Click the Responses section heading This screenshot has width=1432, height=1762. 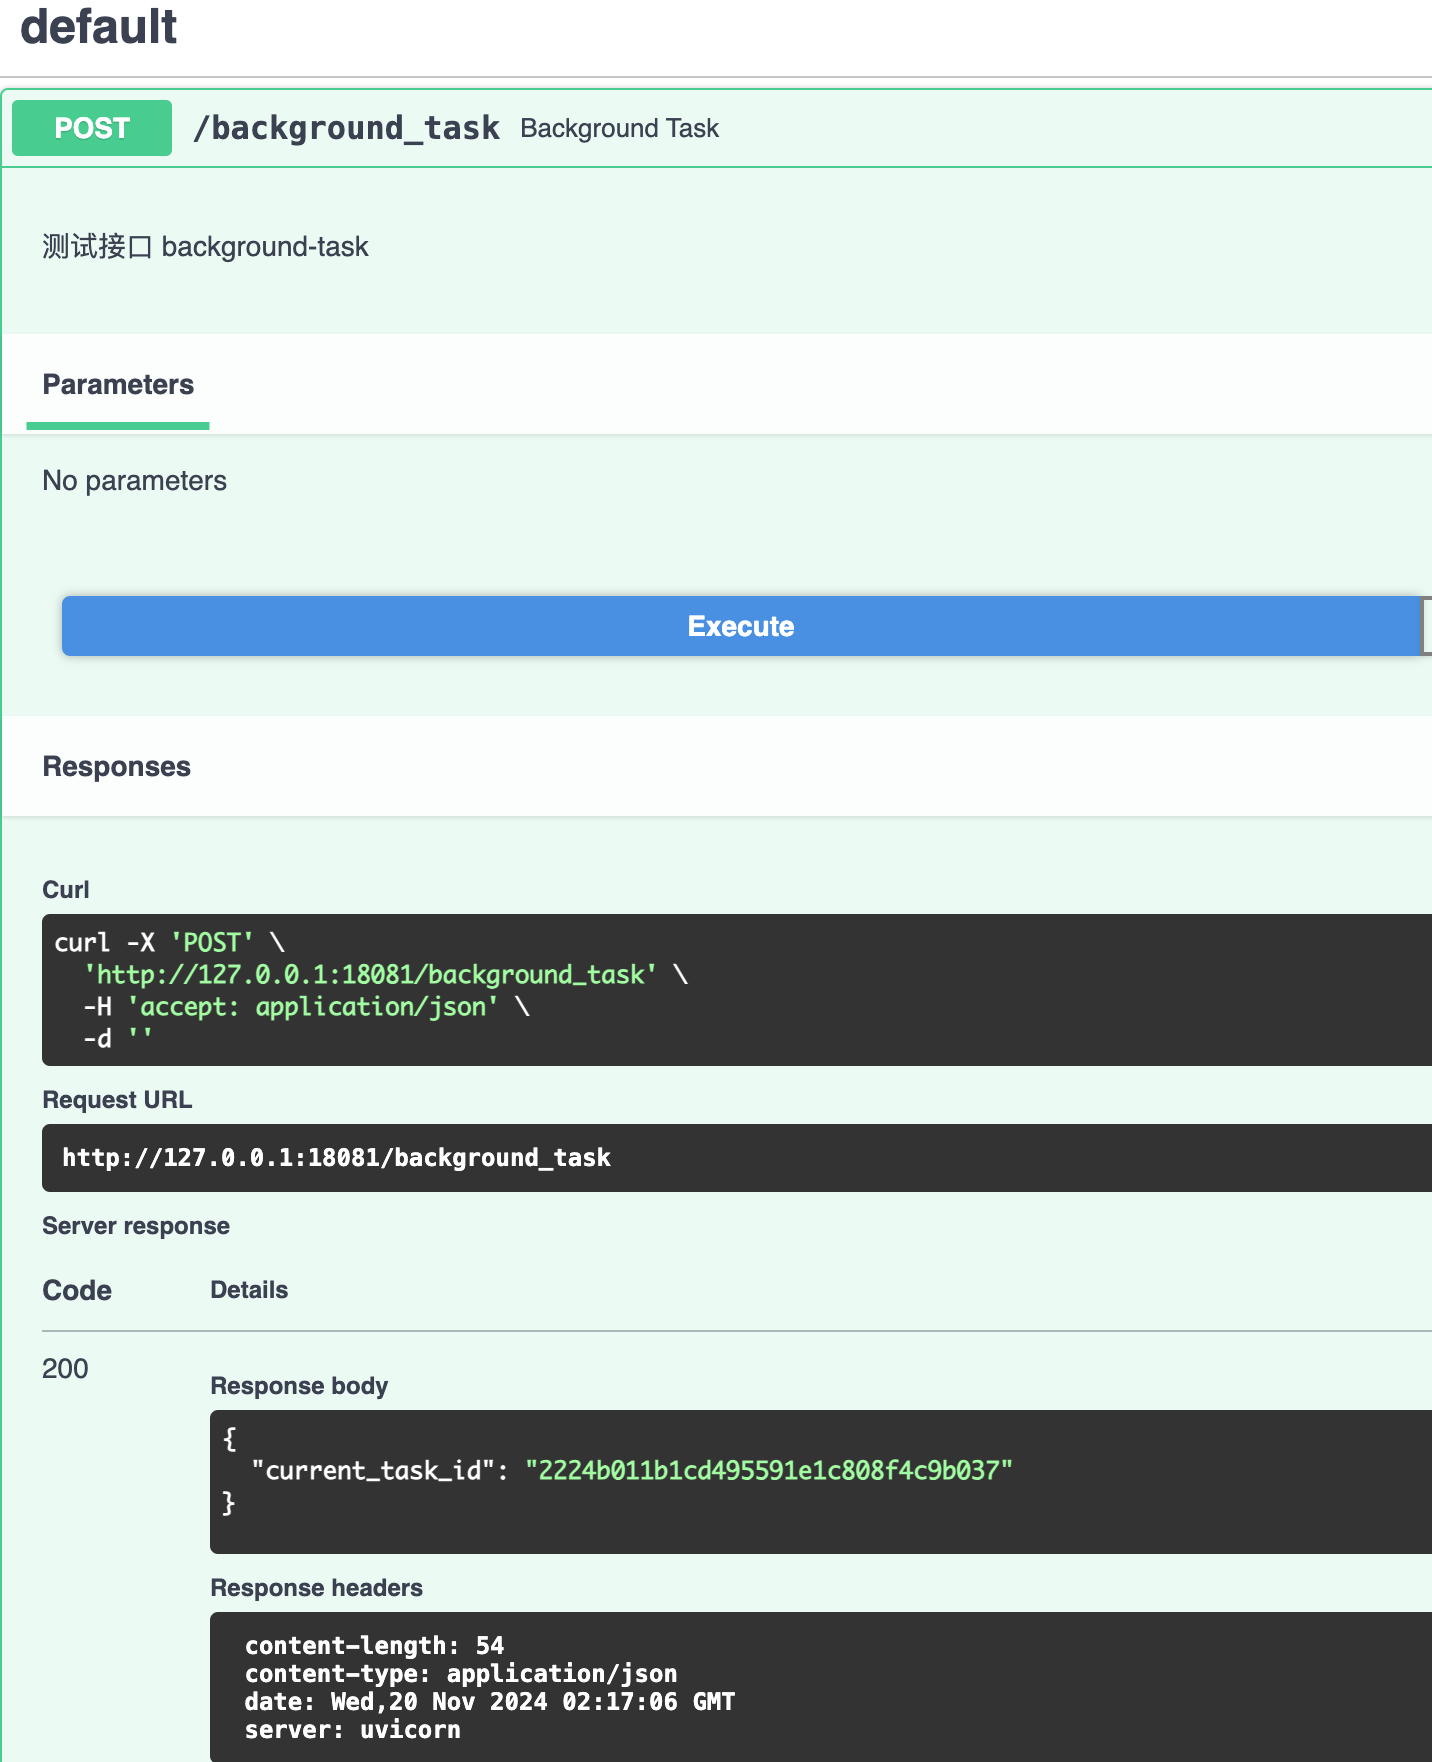(116, 767)
